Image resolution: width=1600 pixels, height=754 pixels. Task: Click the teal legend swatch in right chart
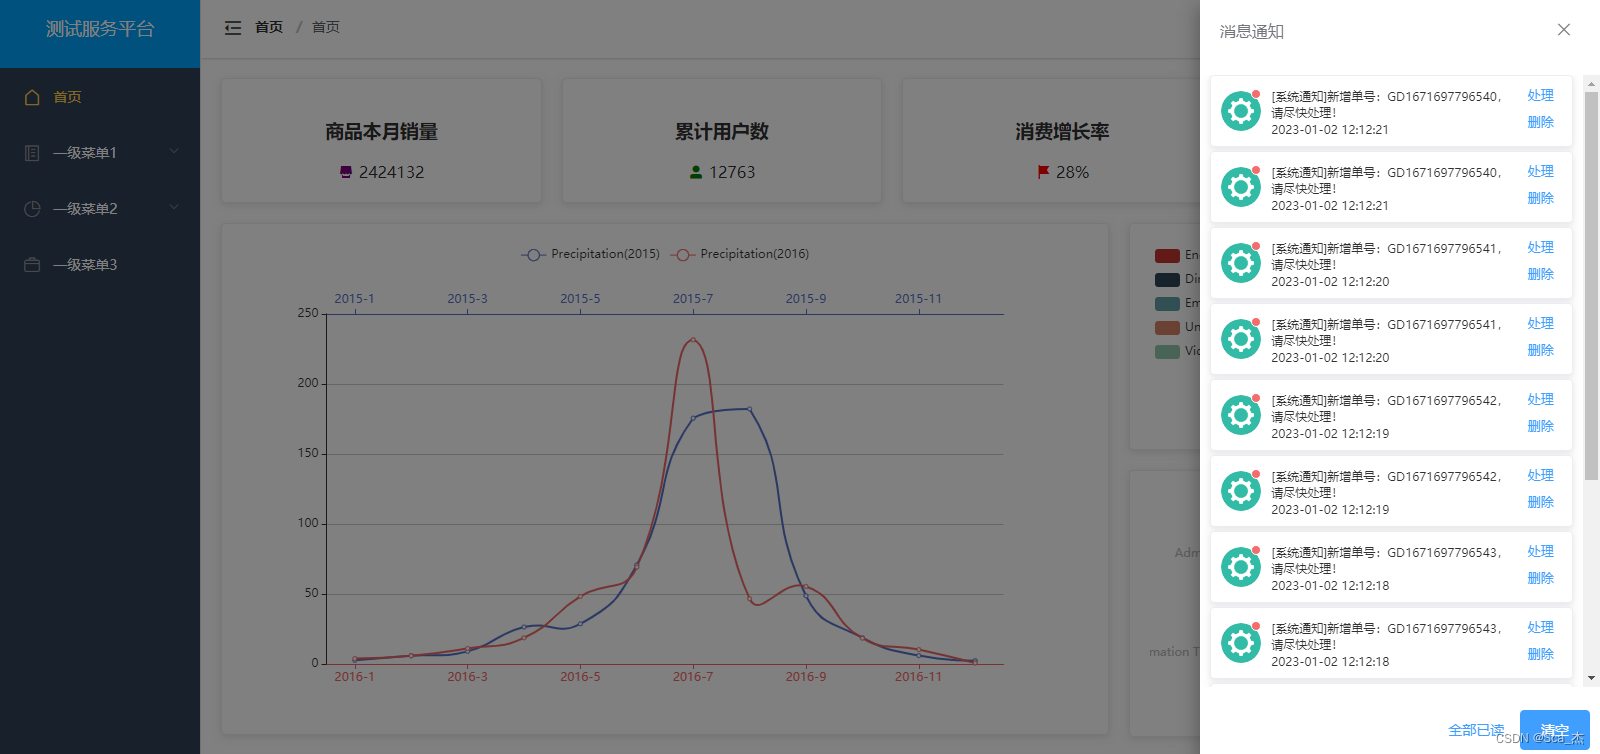pyautogui.click(x=1167, y=304)
